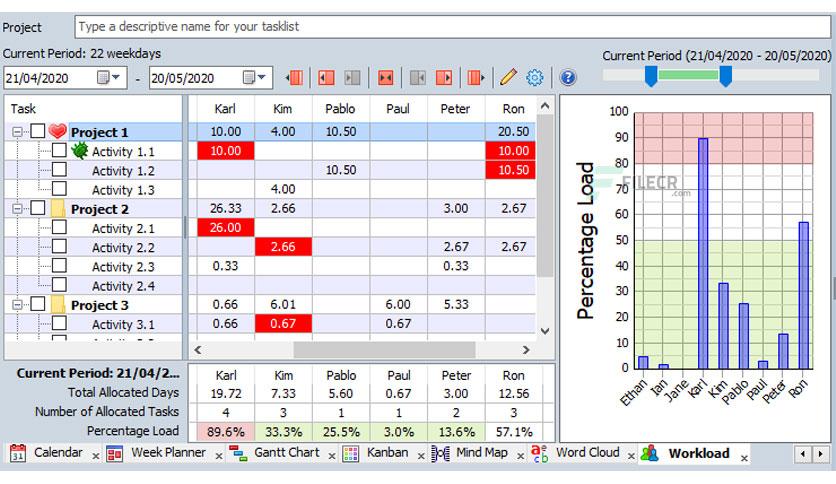Click grid vertical scrollbar up arrow
836x484 pixels.
[545, 106]
